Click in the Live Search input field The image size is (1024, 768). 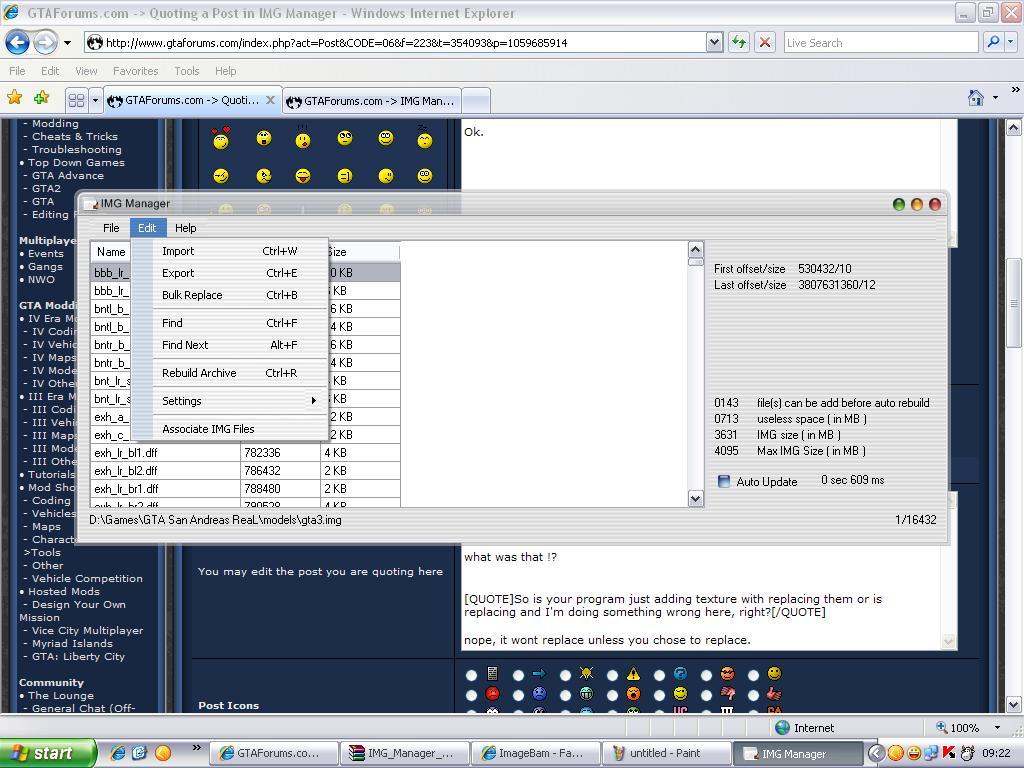coord(881,43)
